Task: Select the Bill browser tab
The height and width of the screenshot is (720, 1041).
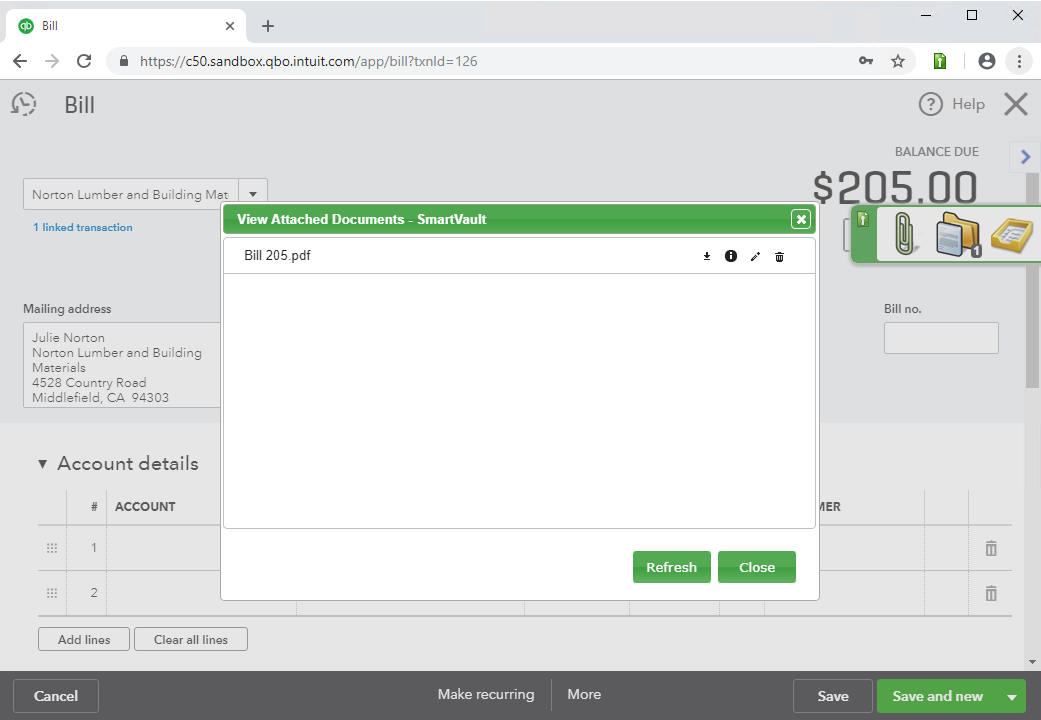Action: (x=126, y=26)
